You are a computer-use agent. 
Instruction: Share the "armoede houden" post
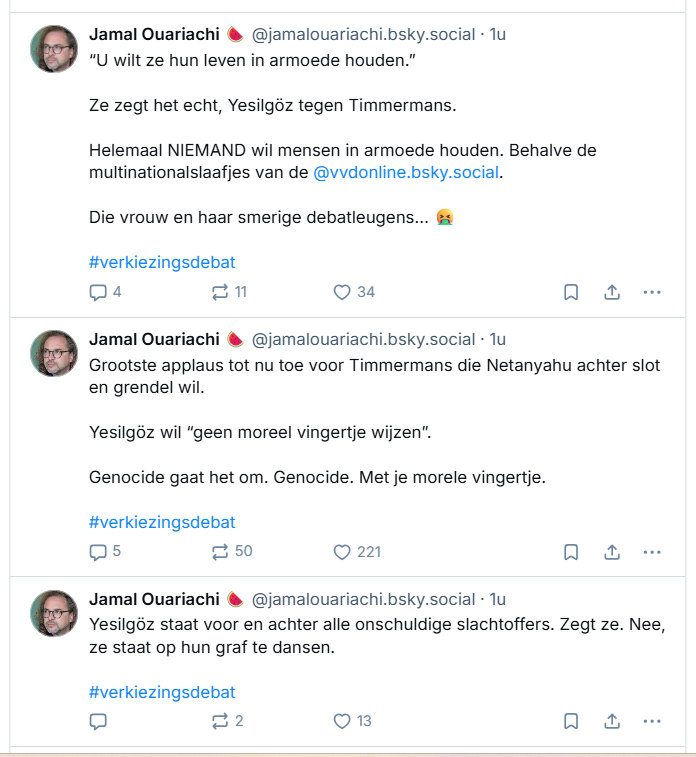click(x=612, y=292)
